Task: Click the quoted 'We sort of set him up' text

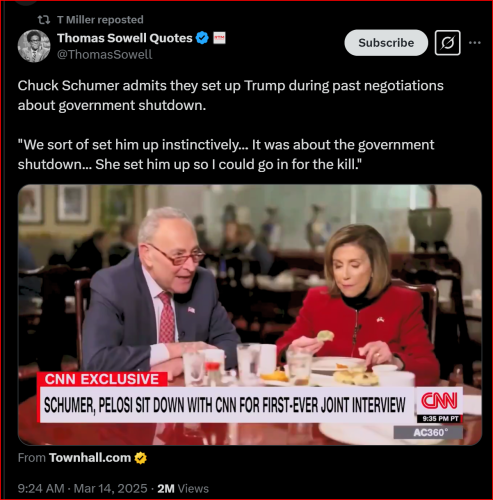Action: 226,154
